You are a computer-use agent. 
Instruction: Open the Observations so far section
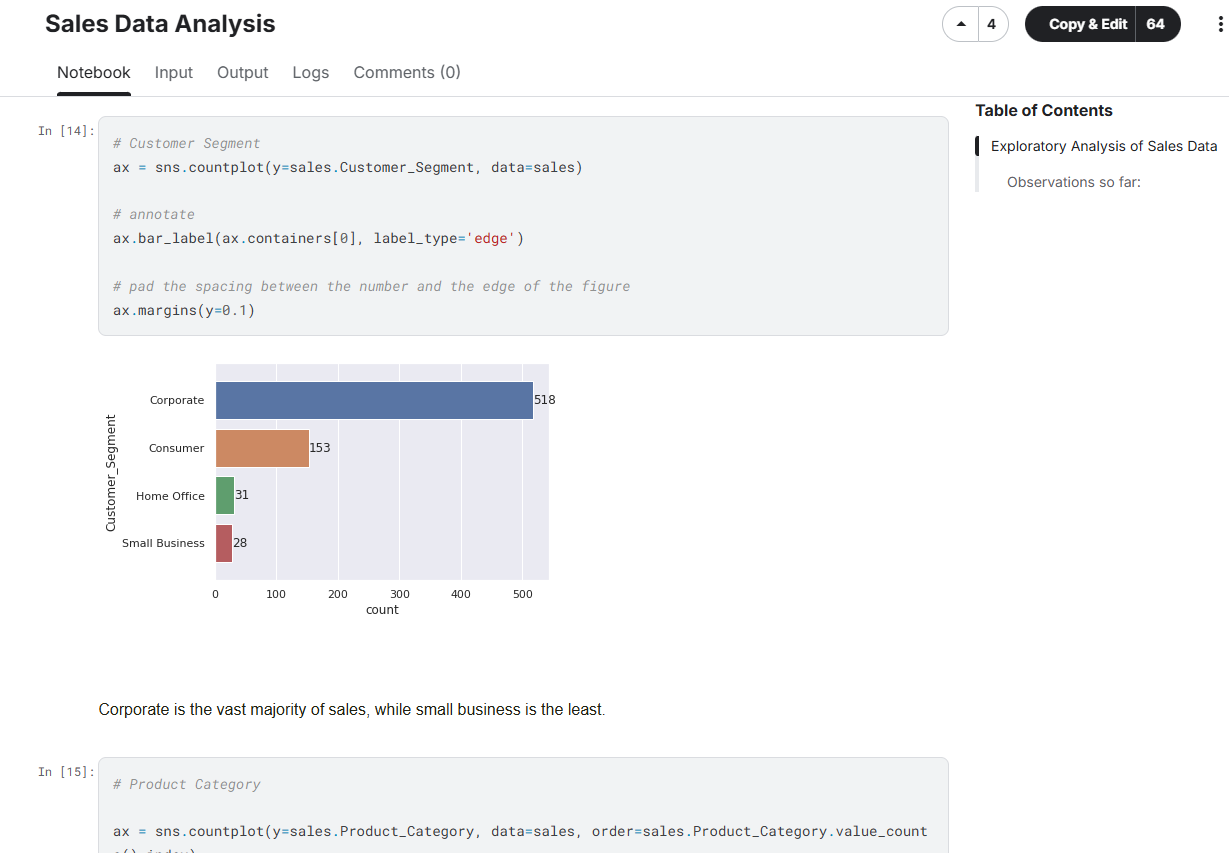(1073, 182)
